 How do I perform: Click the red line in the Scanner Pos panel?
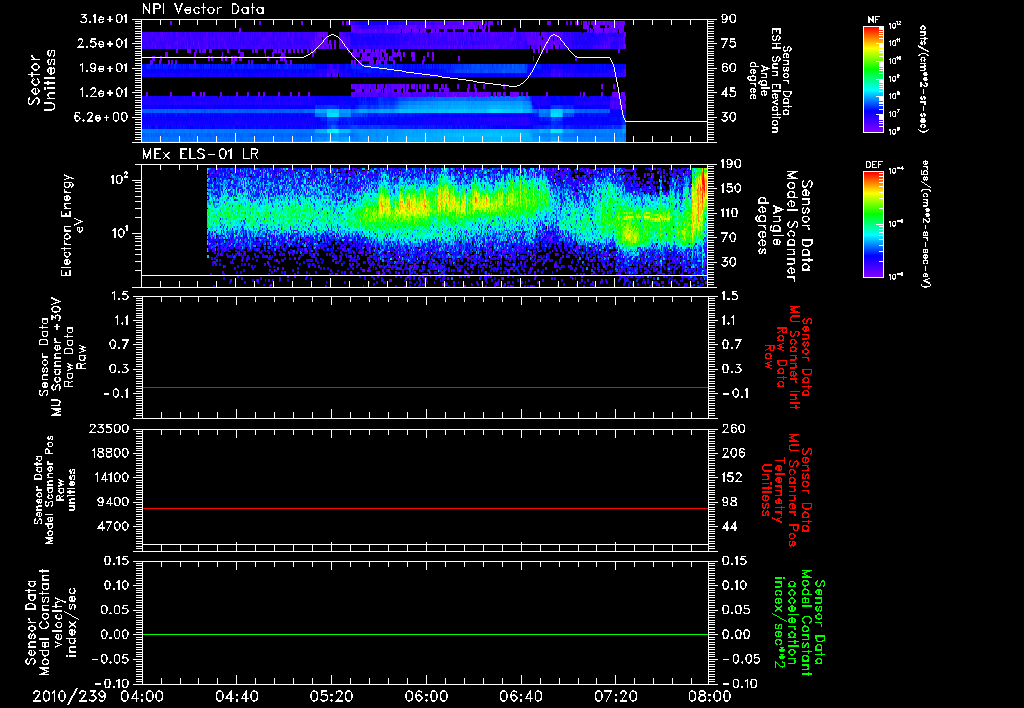[425, 508]
